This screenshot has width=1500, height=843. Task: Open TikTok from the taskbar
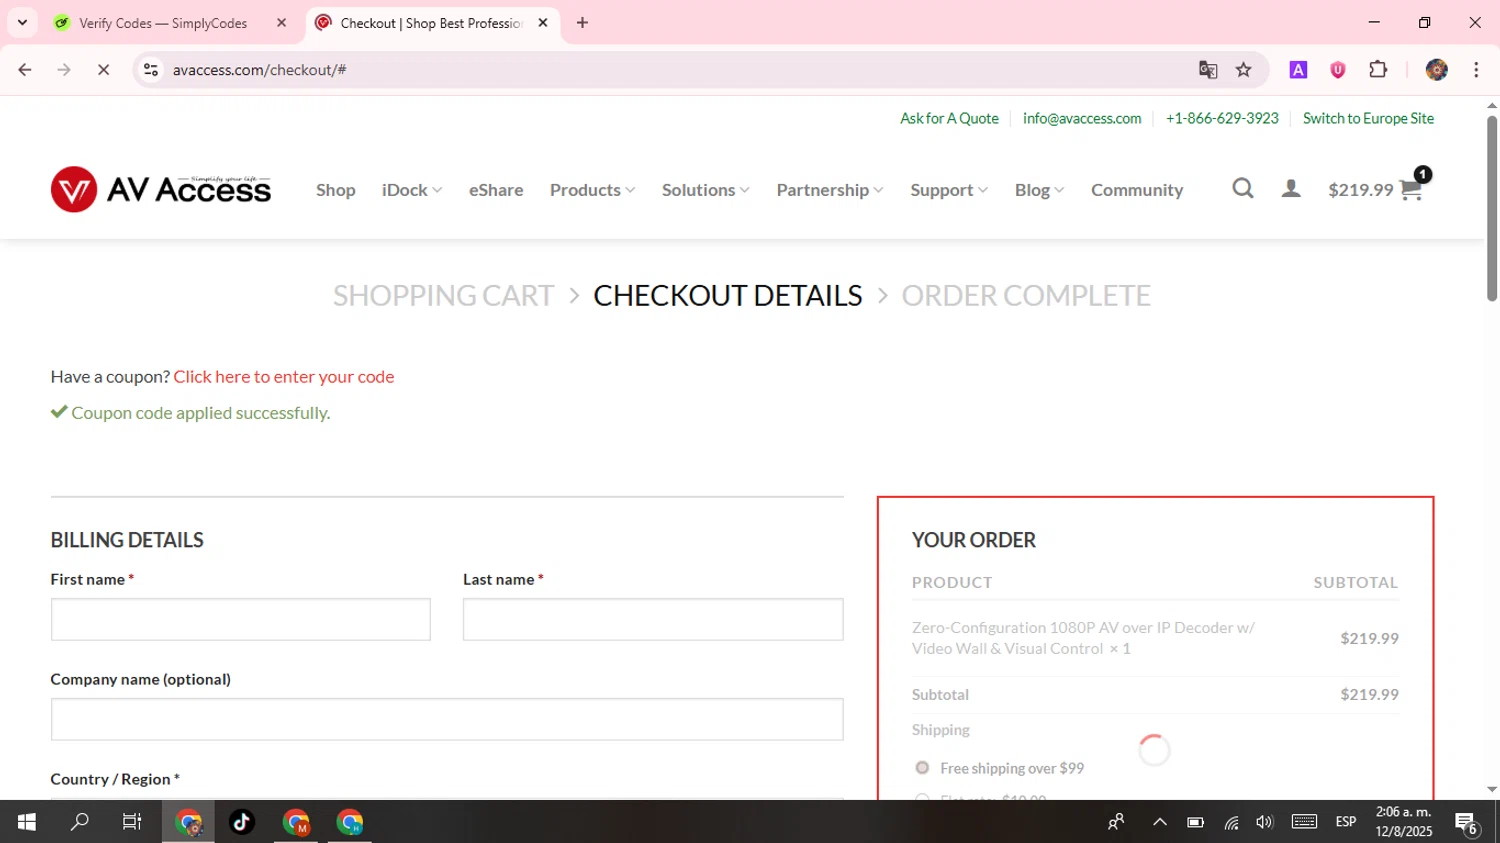(x=242, y=822)
